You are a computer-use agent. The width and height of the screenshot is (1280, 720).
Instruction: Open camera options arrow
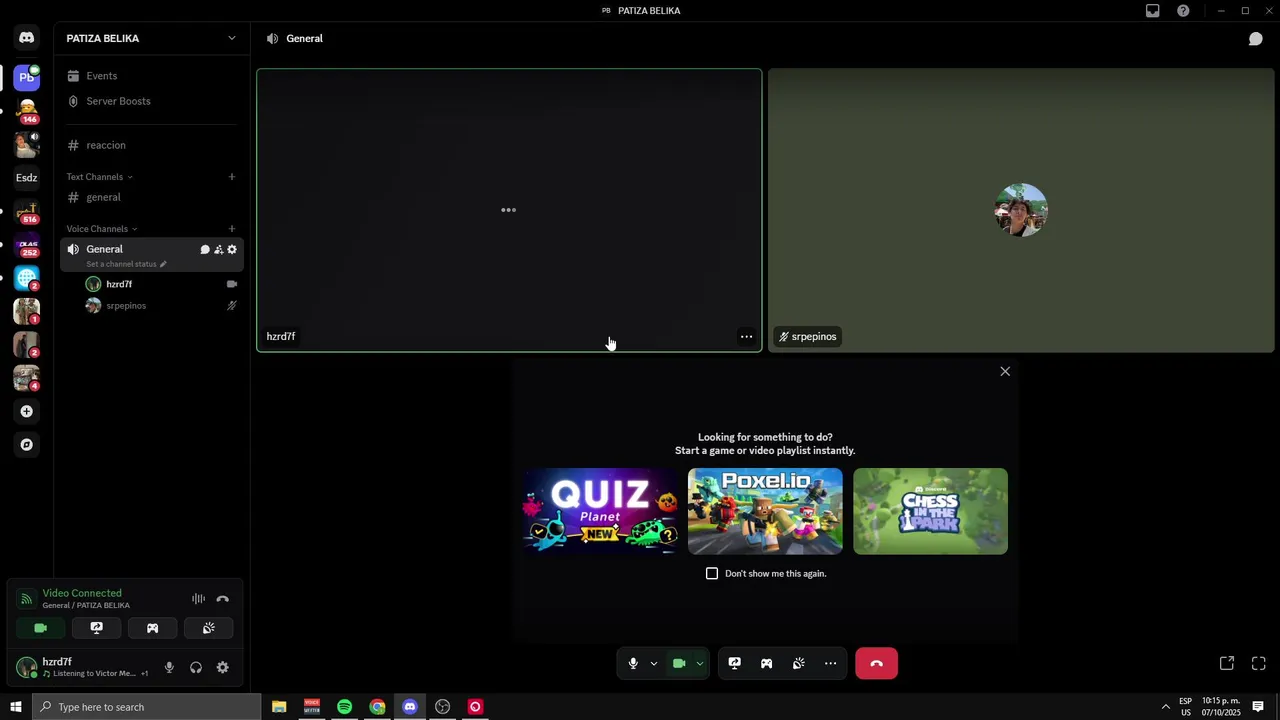pos(700,663)
